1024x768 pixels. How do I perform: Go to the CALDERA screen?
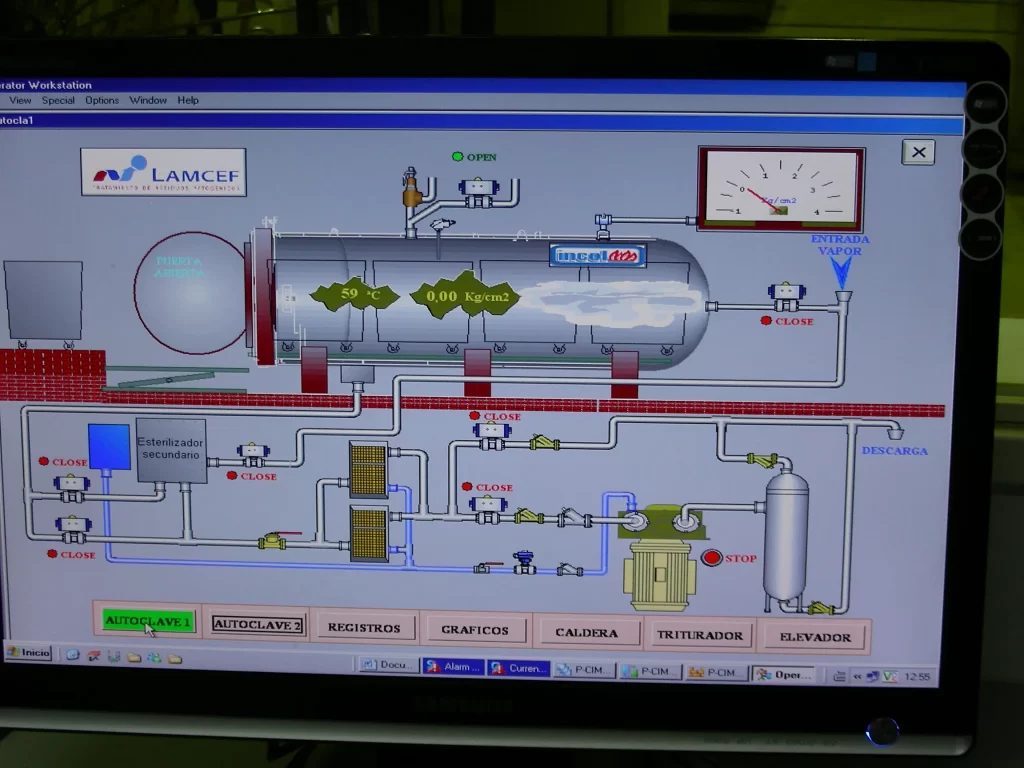coord(586,632)
